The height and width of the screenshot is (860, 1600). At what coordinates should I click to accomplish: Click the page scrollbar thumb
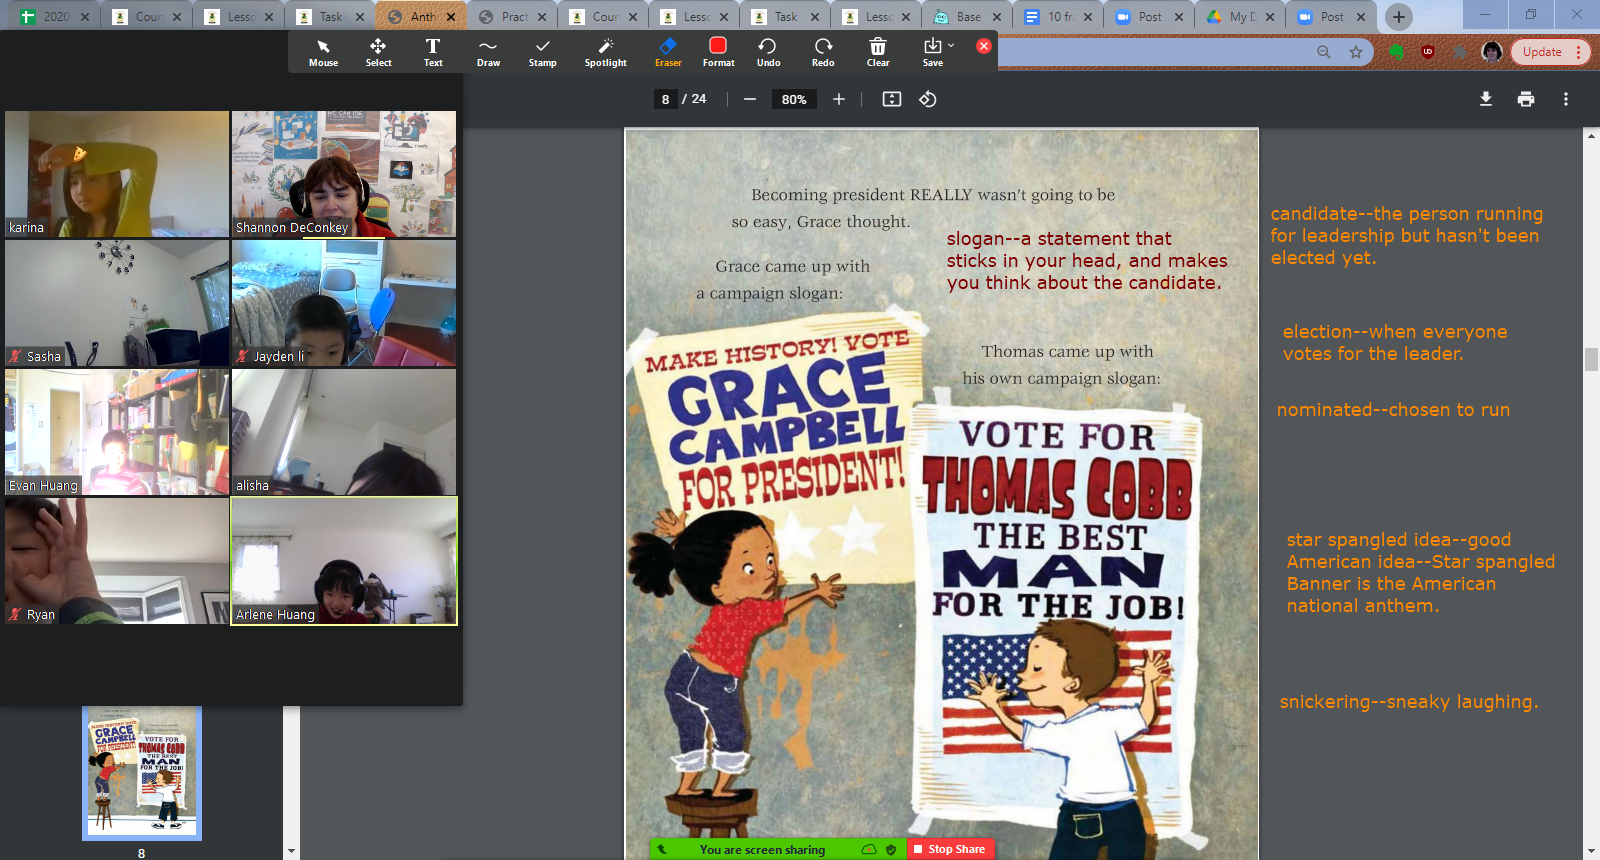click(x=1591, y=359)
